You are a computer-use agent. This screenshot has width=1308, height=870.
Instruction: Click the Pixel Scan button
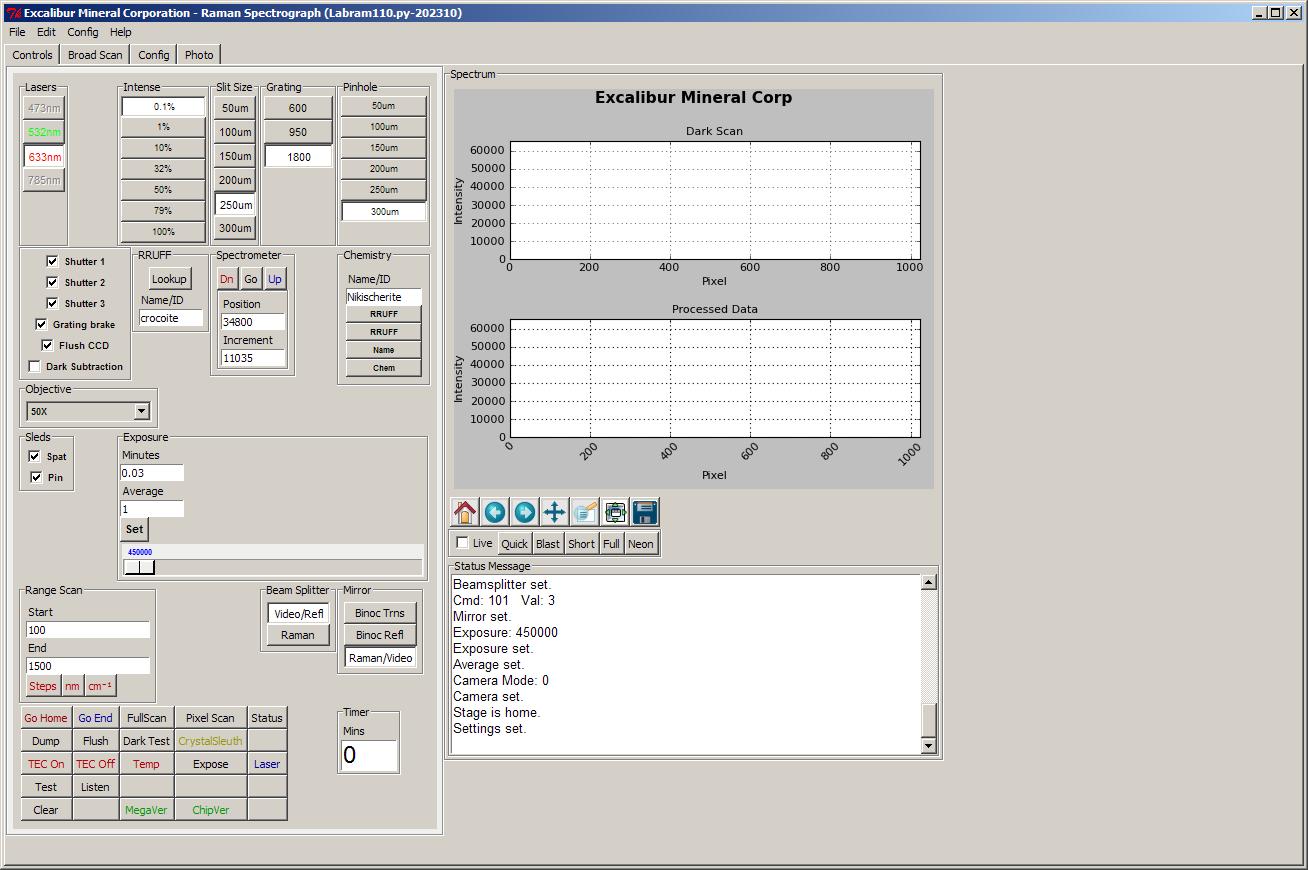pos(210,718)
